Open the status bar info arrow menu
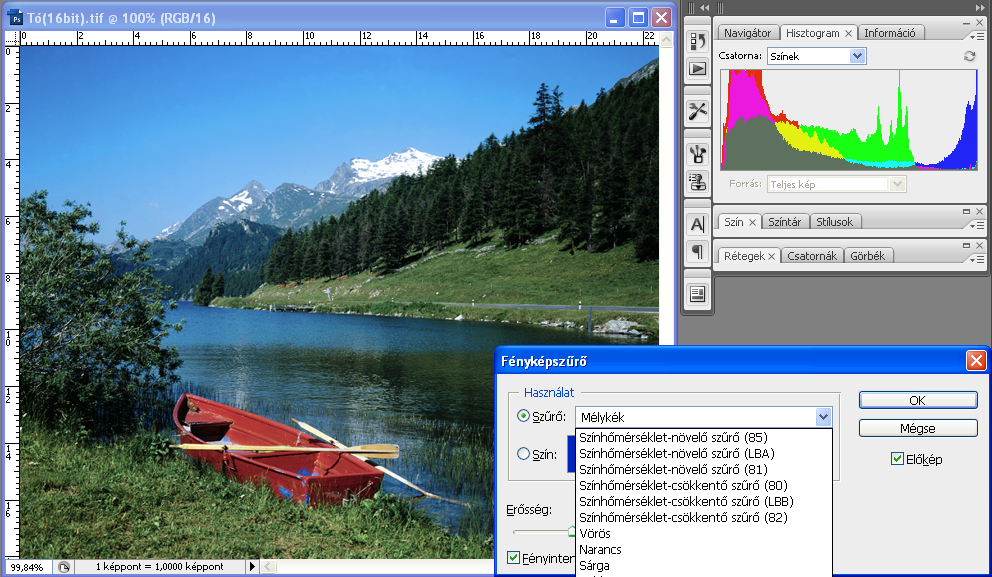 point(252,567)
